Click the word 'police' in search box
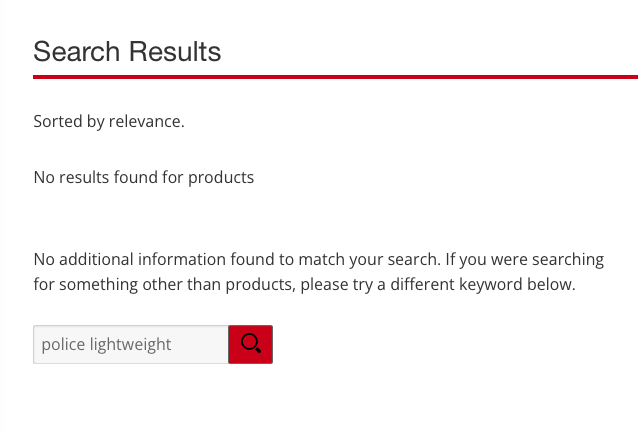 (x=63, y=344)
